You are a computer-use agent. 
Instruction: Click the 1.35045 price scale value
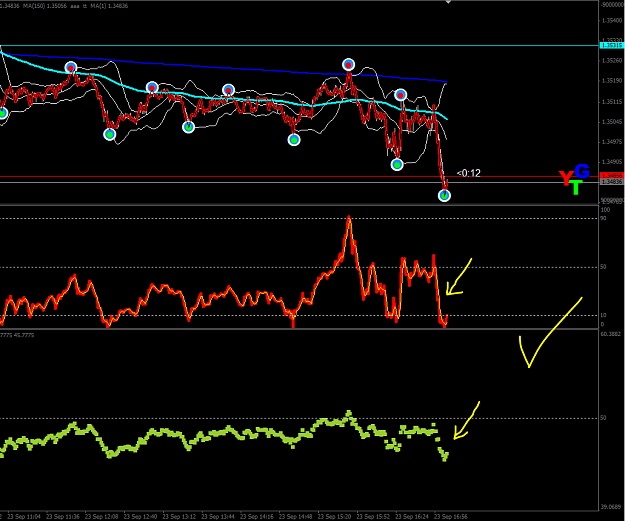(612, 122)
